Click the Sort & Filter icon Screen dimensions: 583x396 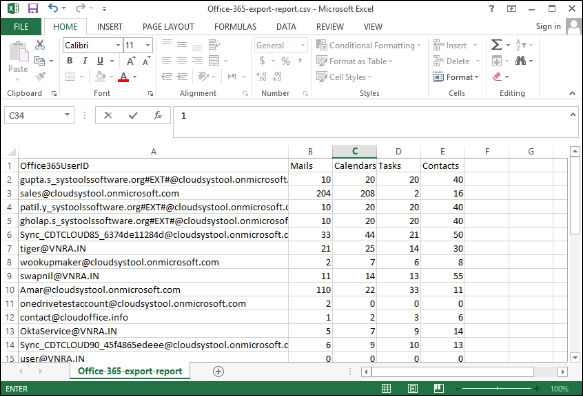pyautogui.click(x=521, y=45)
